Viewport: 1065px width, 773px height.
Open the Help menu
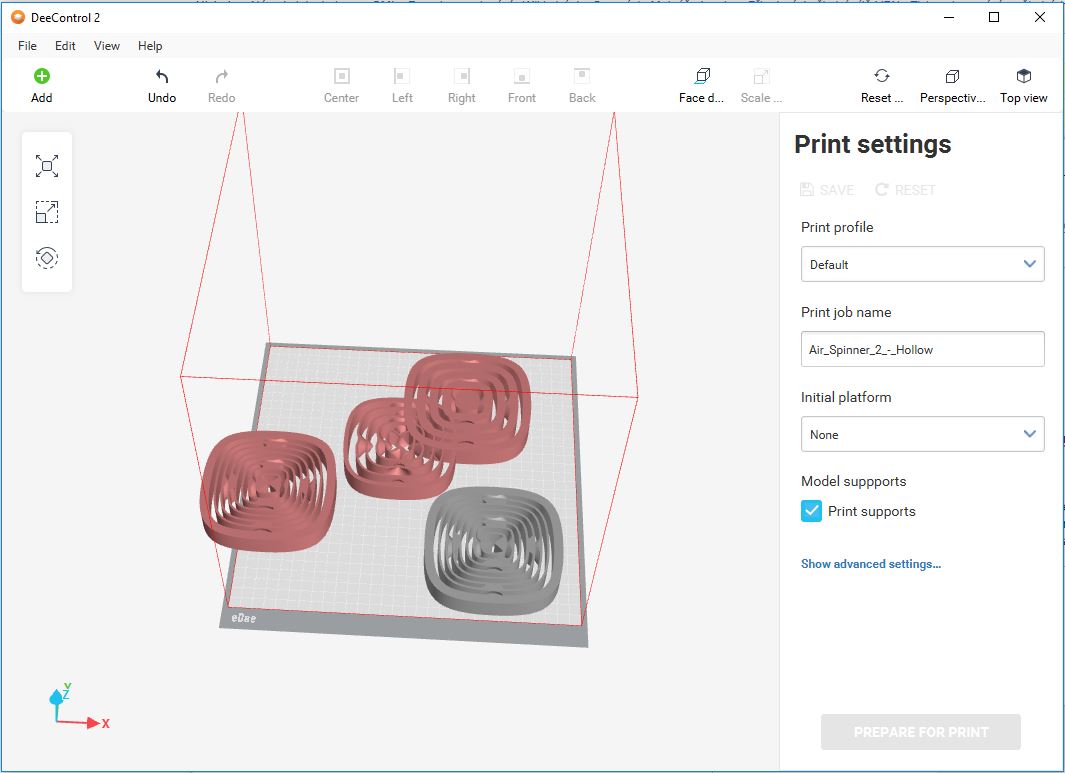click(150, 46)
